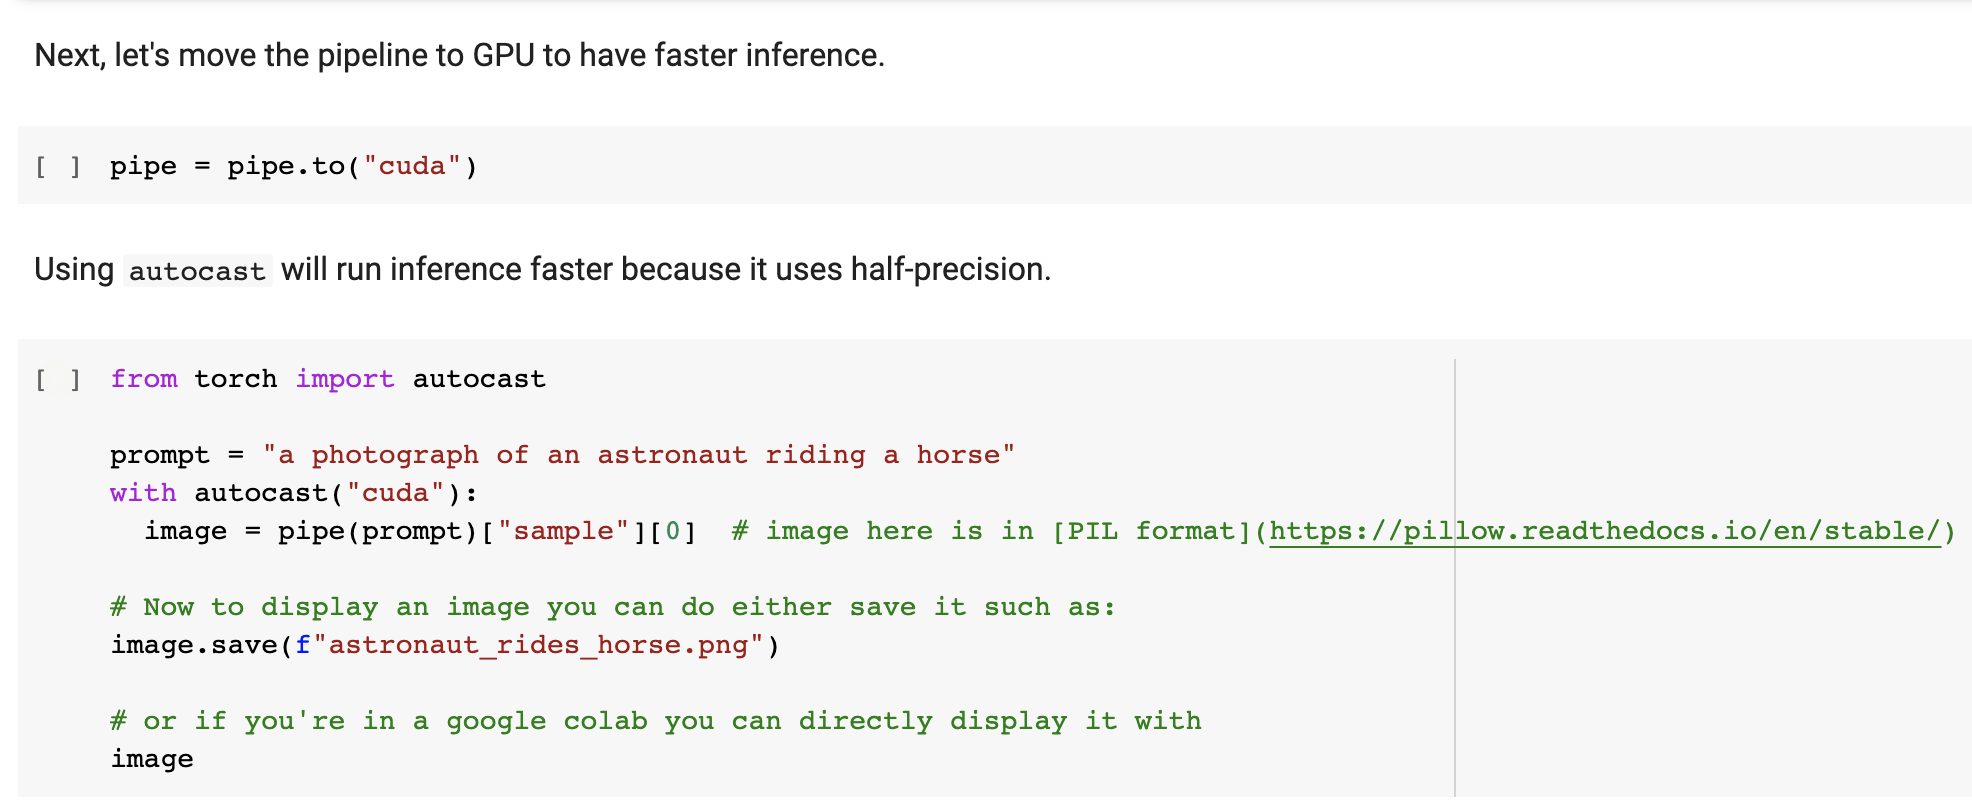Screen dimensions: 1972x812
Task: Click the inline autocast code word in the text
Action: click(x=197, y=271)
